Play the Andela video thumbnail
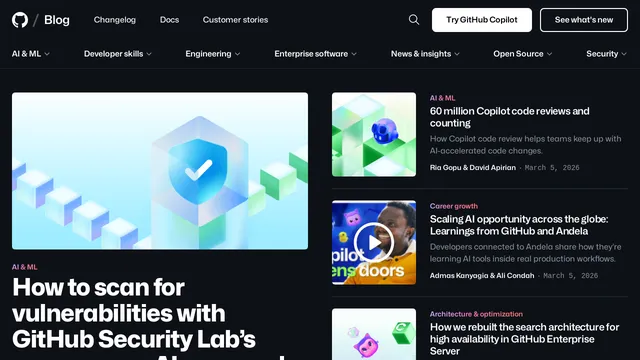Screen dimensions: 640x360 [374, 242]
